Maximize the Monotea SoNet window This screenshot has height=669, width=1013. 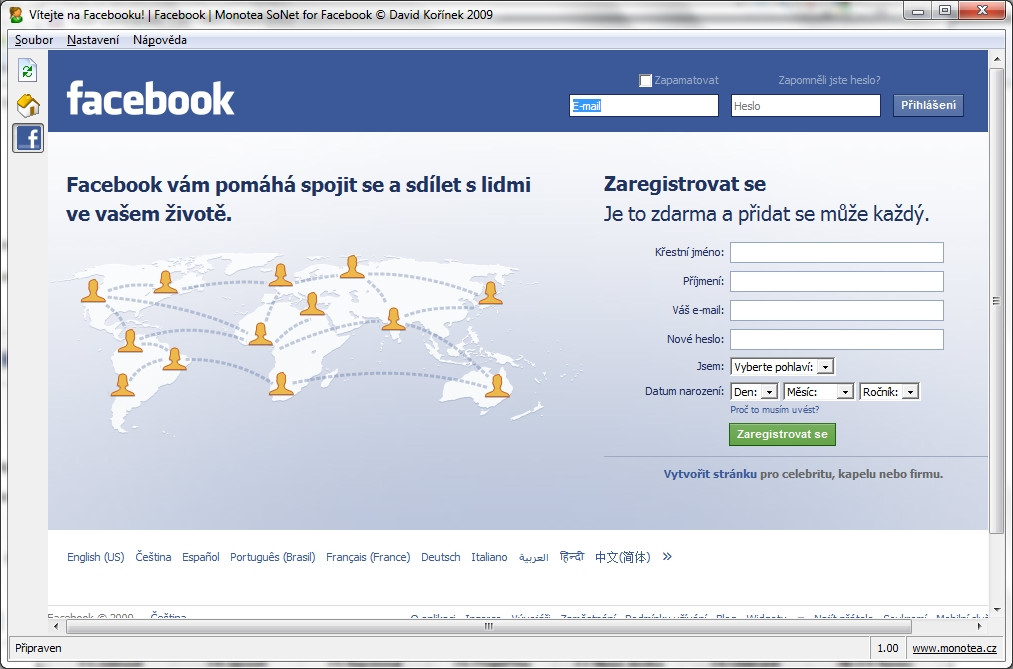point(945,11)
